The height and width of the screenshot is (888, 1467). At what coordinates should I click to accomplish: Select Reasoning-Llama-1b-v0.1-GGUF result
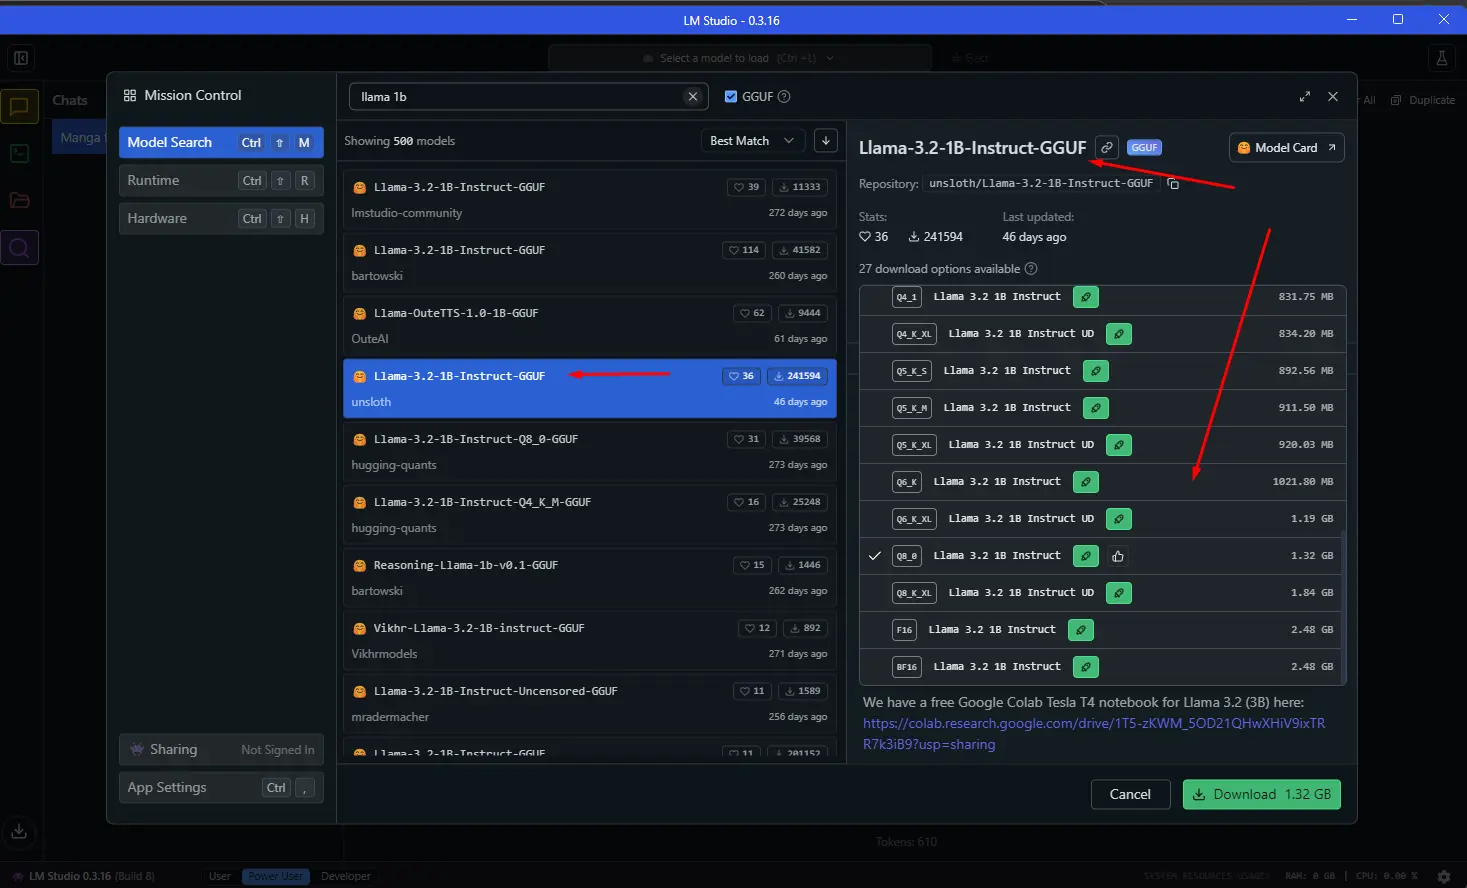pyautogui.click(x=589, y=577)
